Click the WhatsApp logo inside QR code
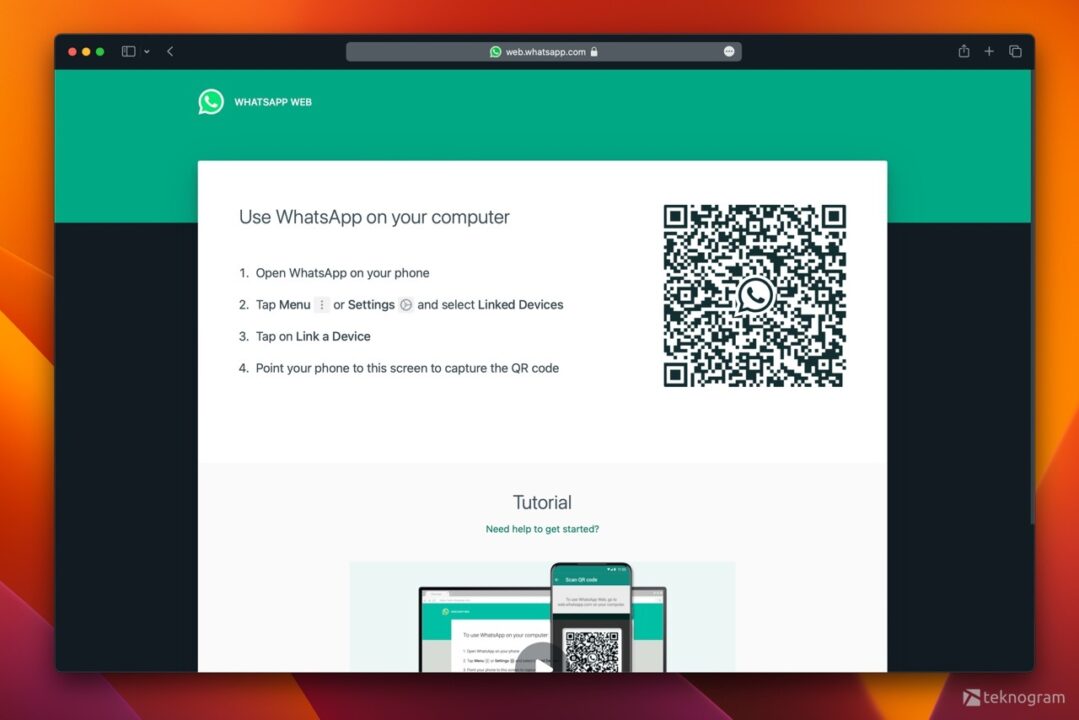The image size is (1079, 720). coord(754,295)
